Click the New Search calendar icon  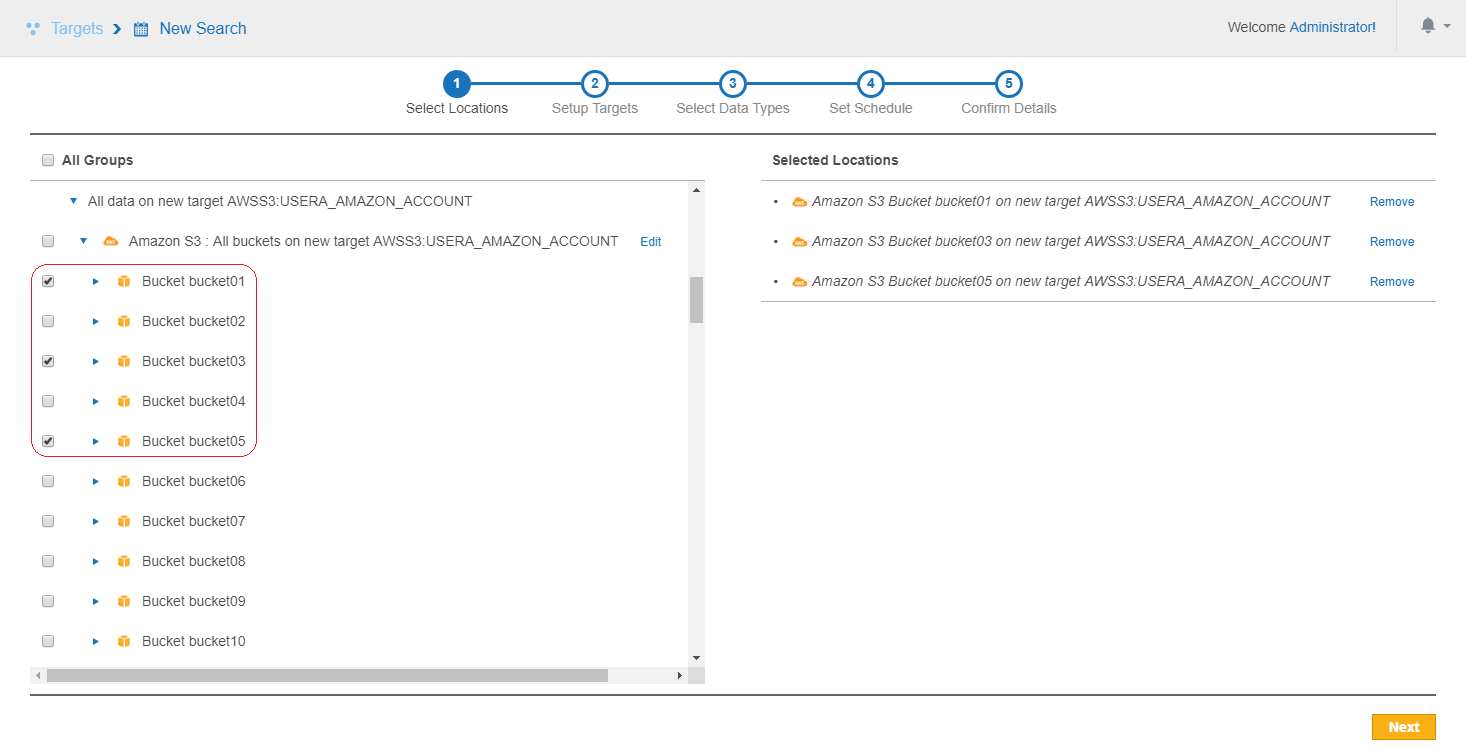(x=141, y=29)
